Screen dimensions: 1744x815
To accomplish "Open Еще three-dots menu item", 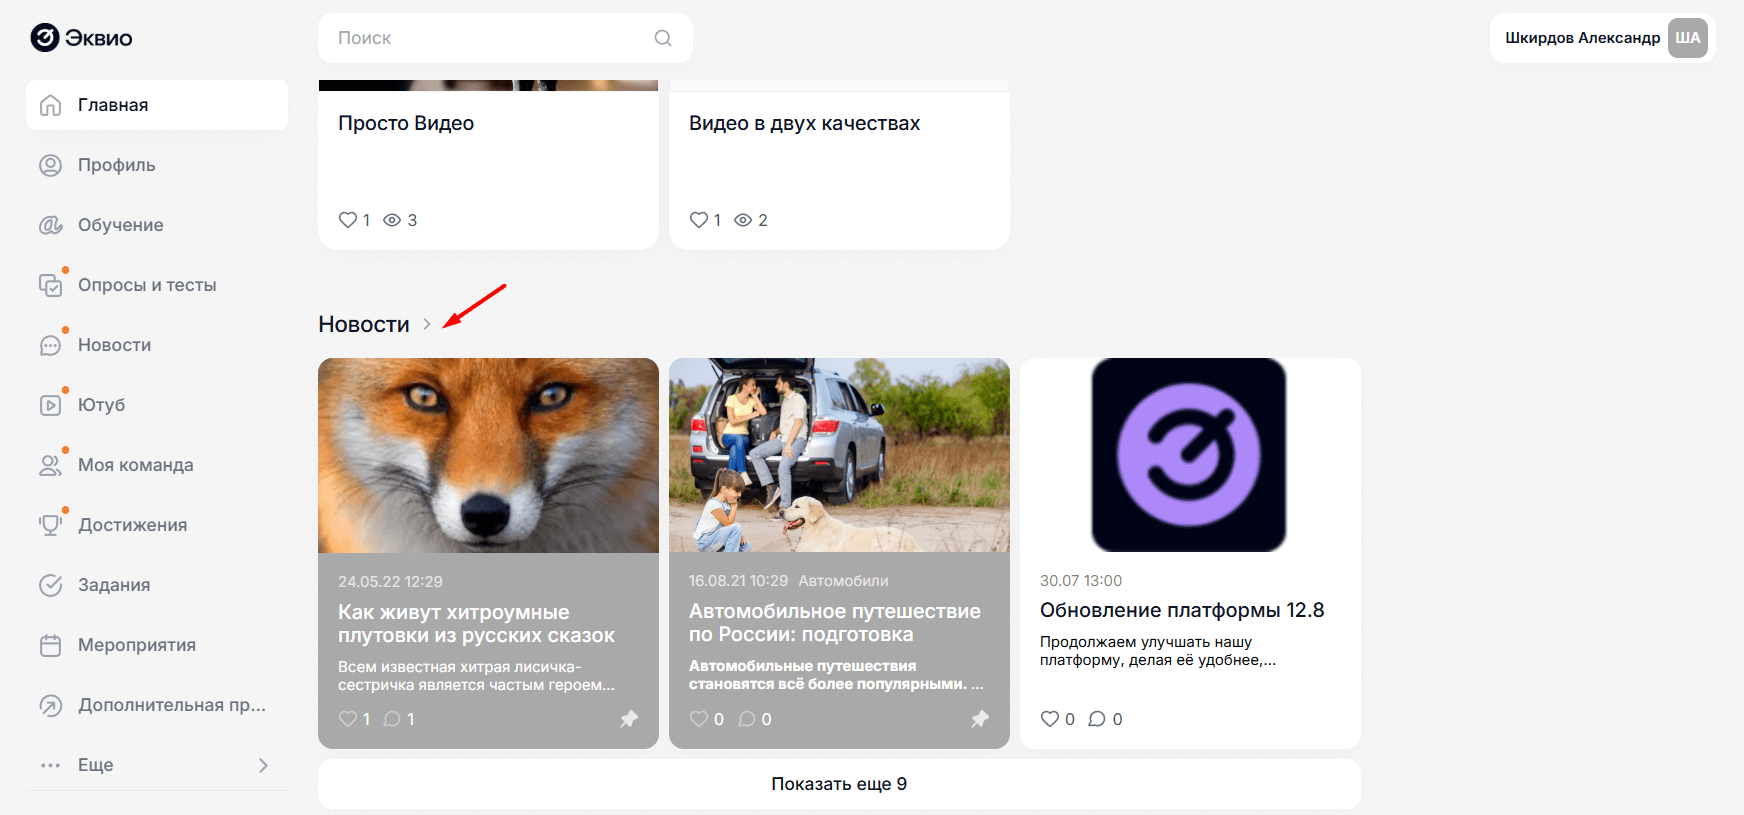I will pyautogui.click(x=51, y=765).
